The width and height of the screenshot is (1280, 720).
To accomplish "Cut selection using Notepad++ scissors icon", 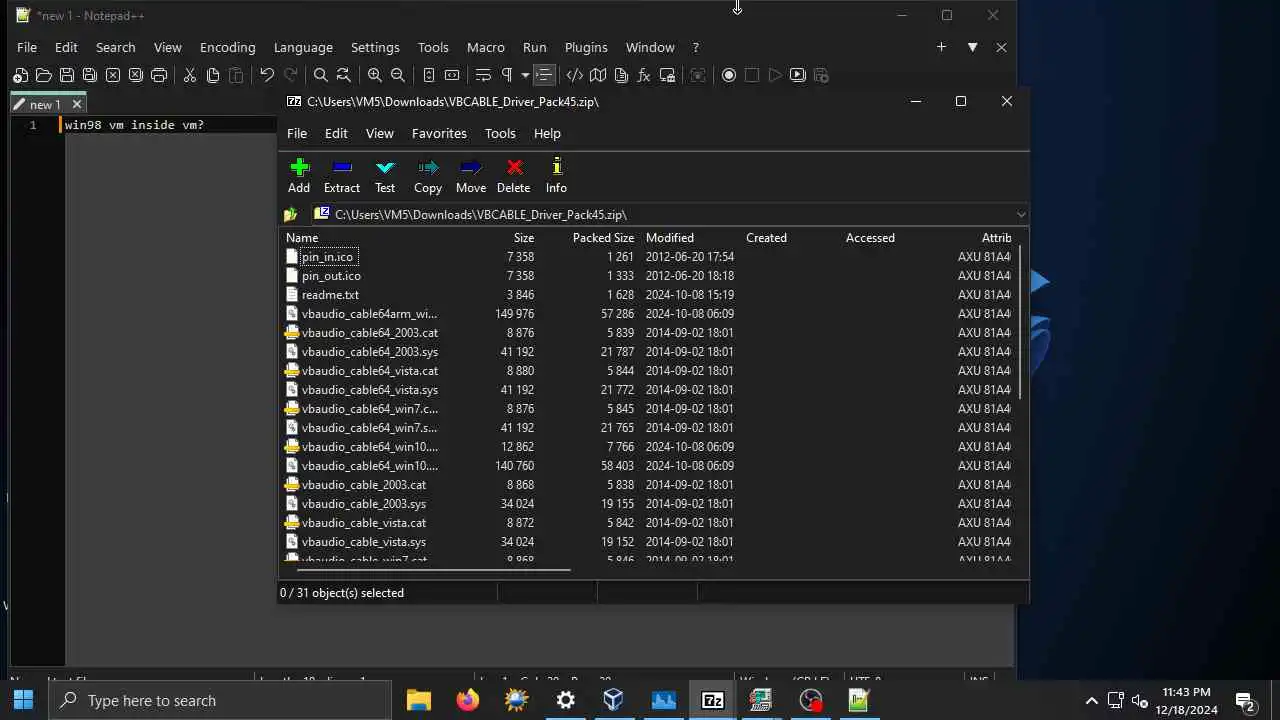I will [189, 75].
